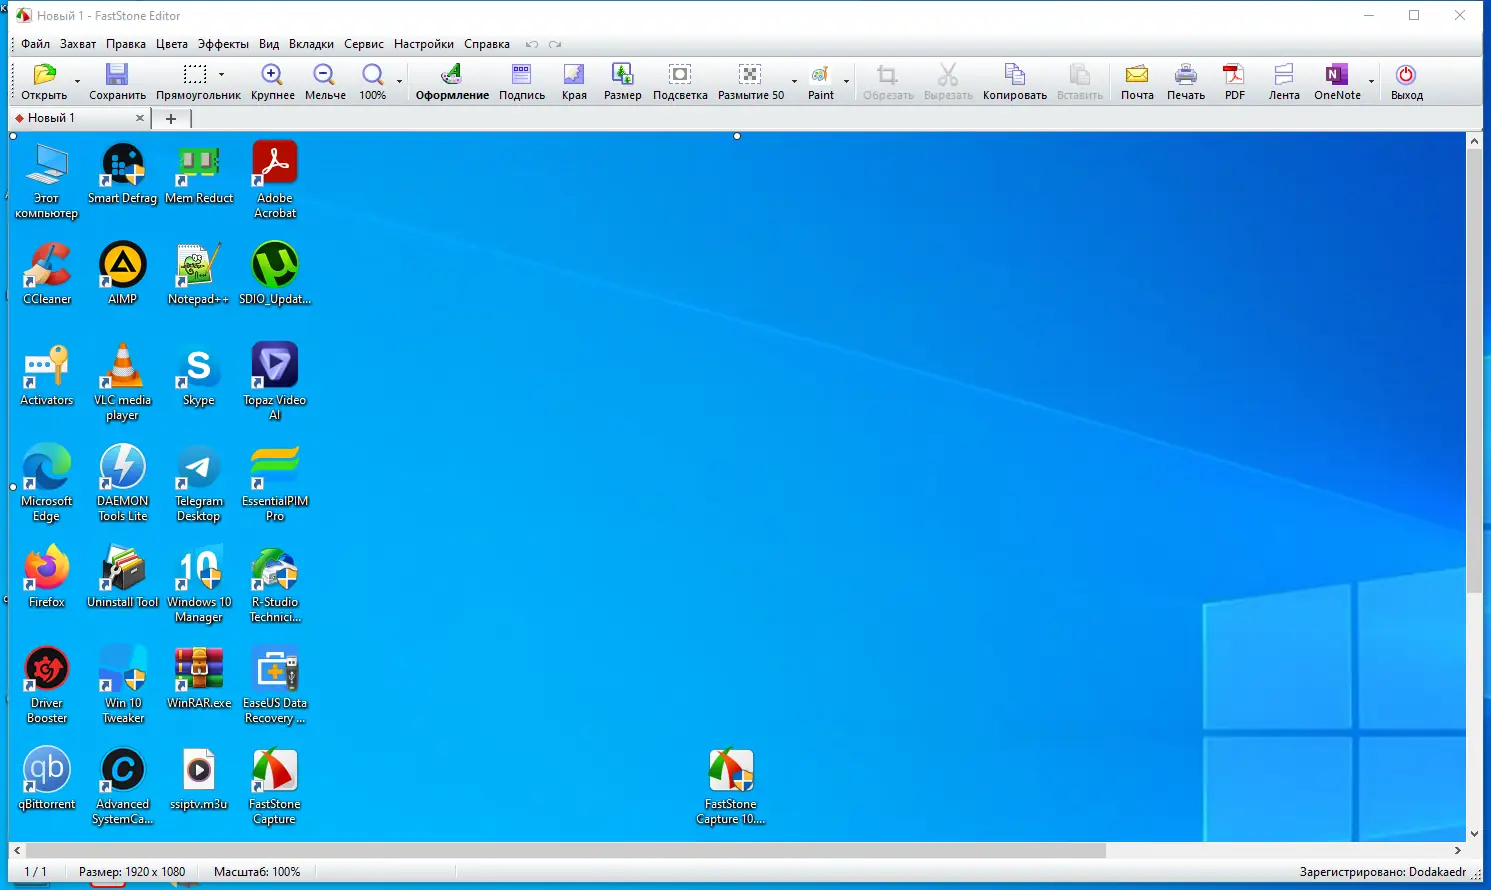Zoom in with Крупнее
The image size is (1491, 890).
(272, 82)
